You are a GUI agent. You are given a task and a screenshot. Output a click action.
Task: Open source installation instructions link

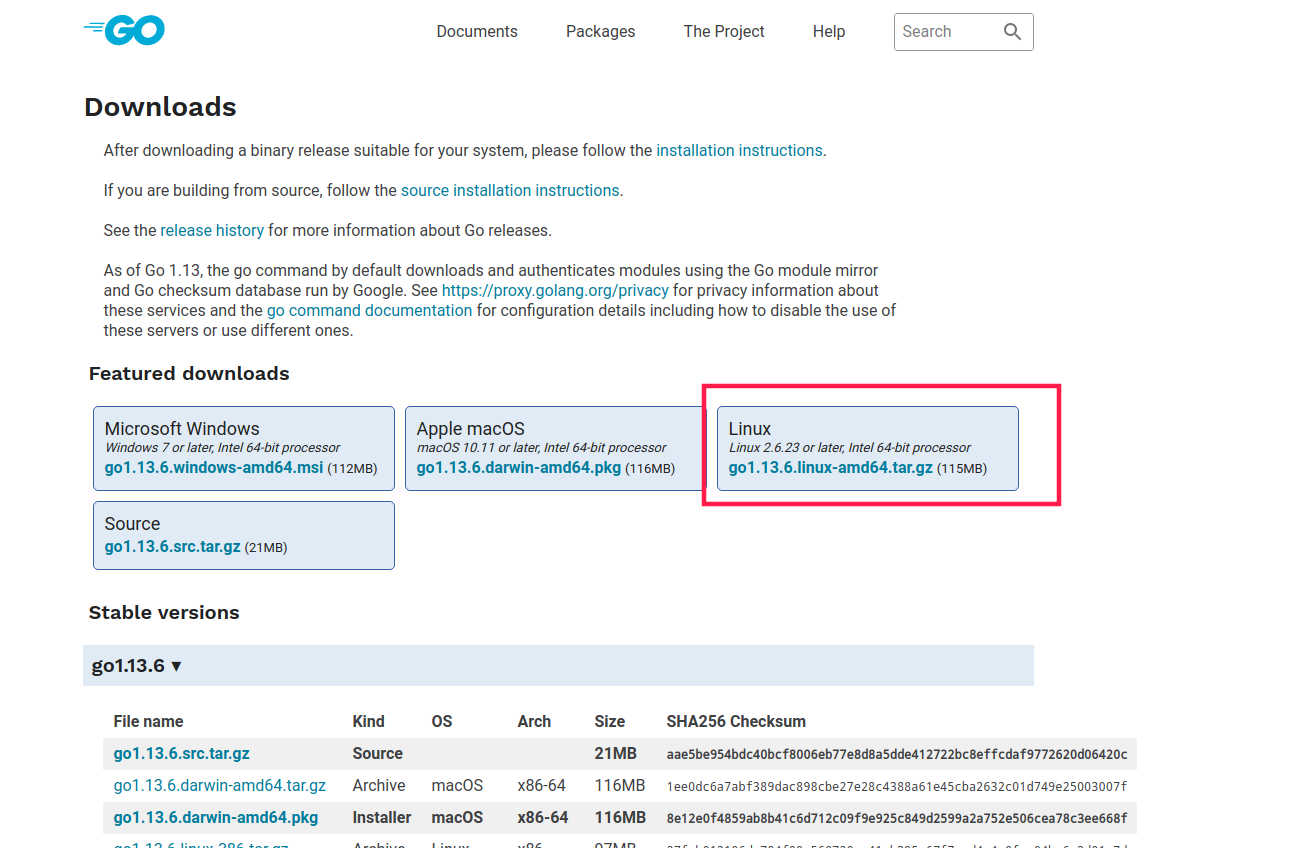tap(510, 190)
